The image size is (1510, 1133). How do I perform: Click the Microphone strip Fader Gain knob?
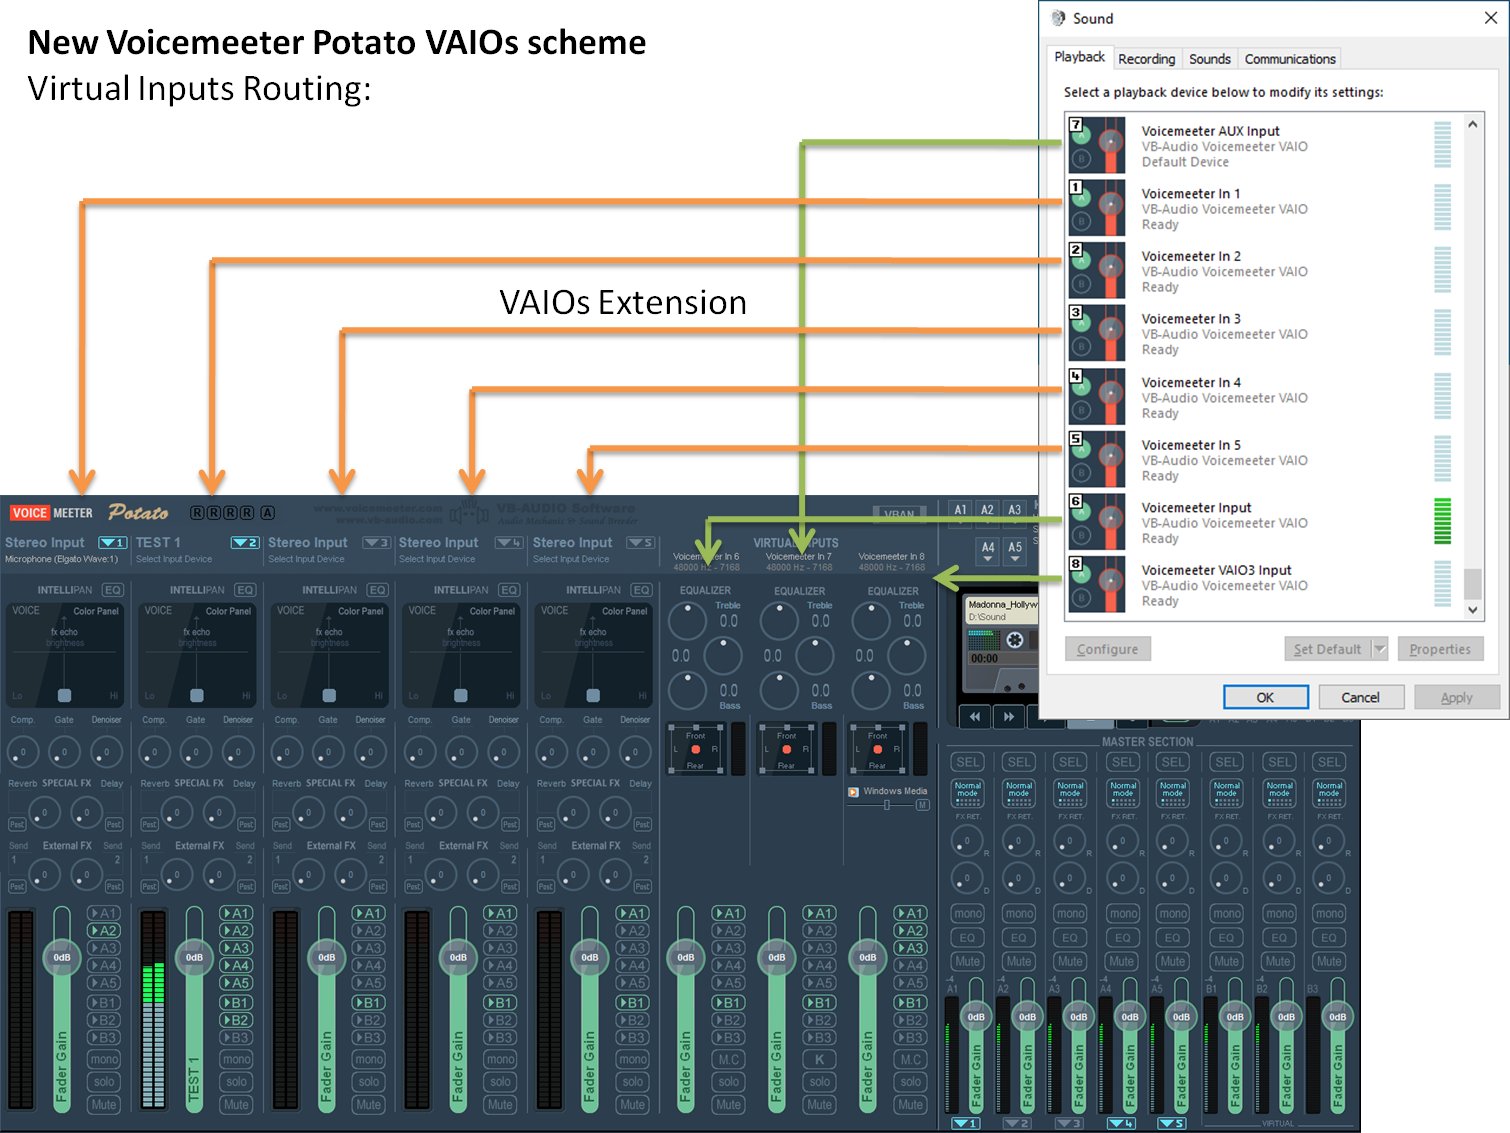[62, 957]
